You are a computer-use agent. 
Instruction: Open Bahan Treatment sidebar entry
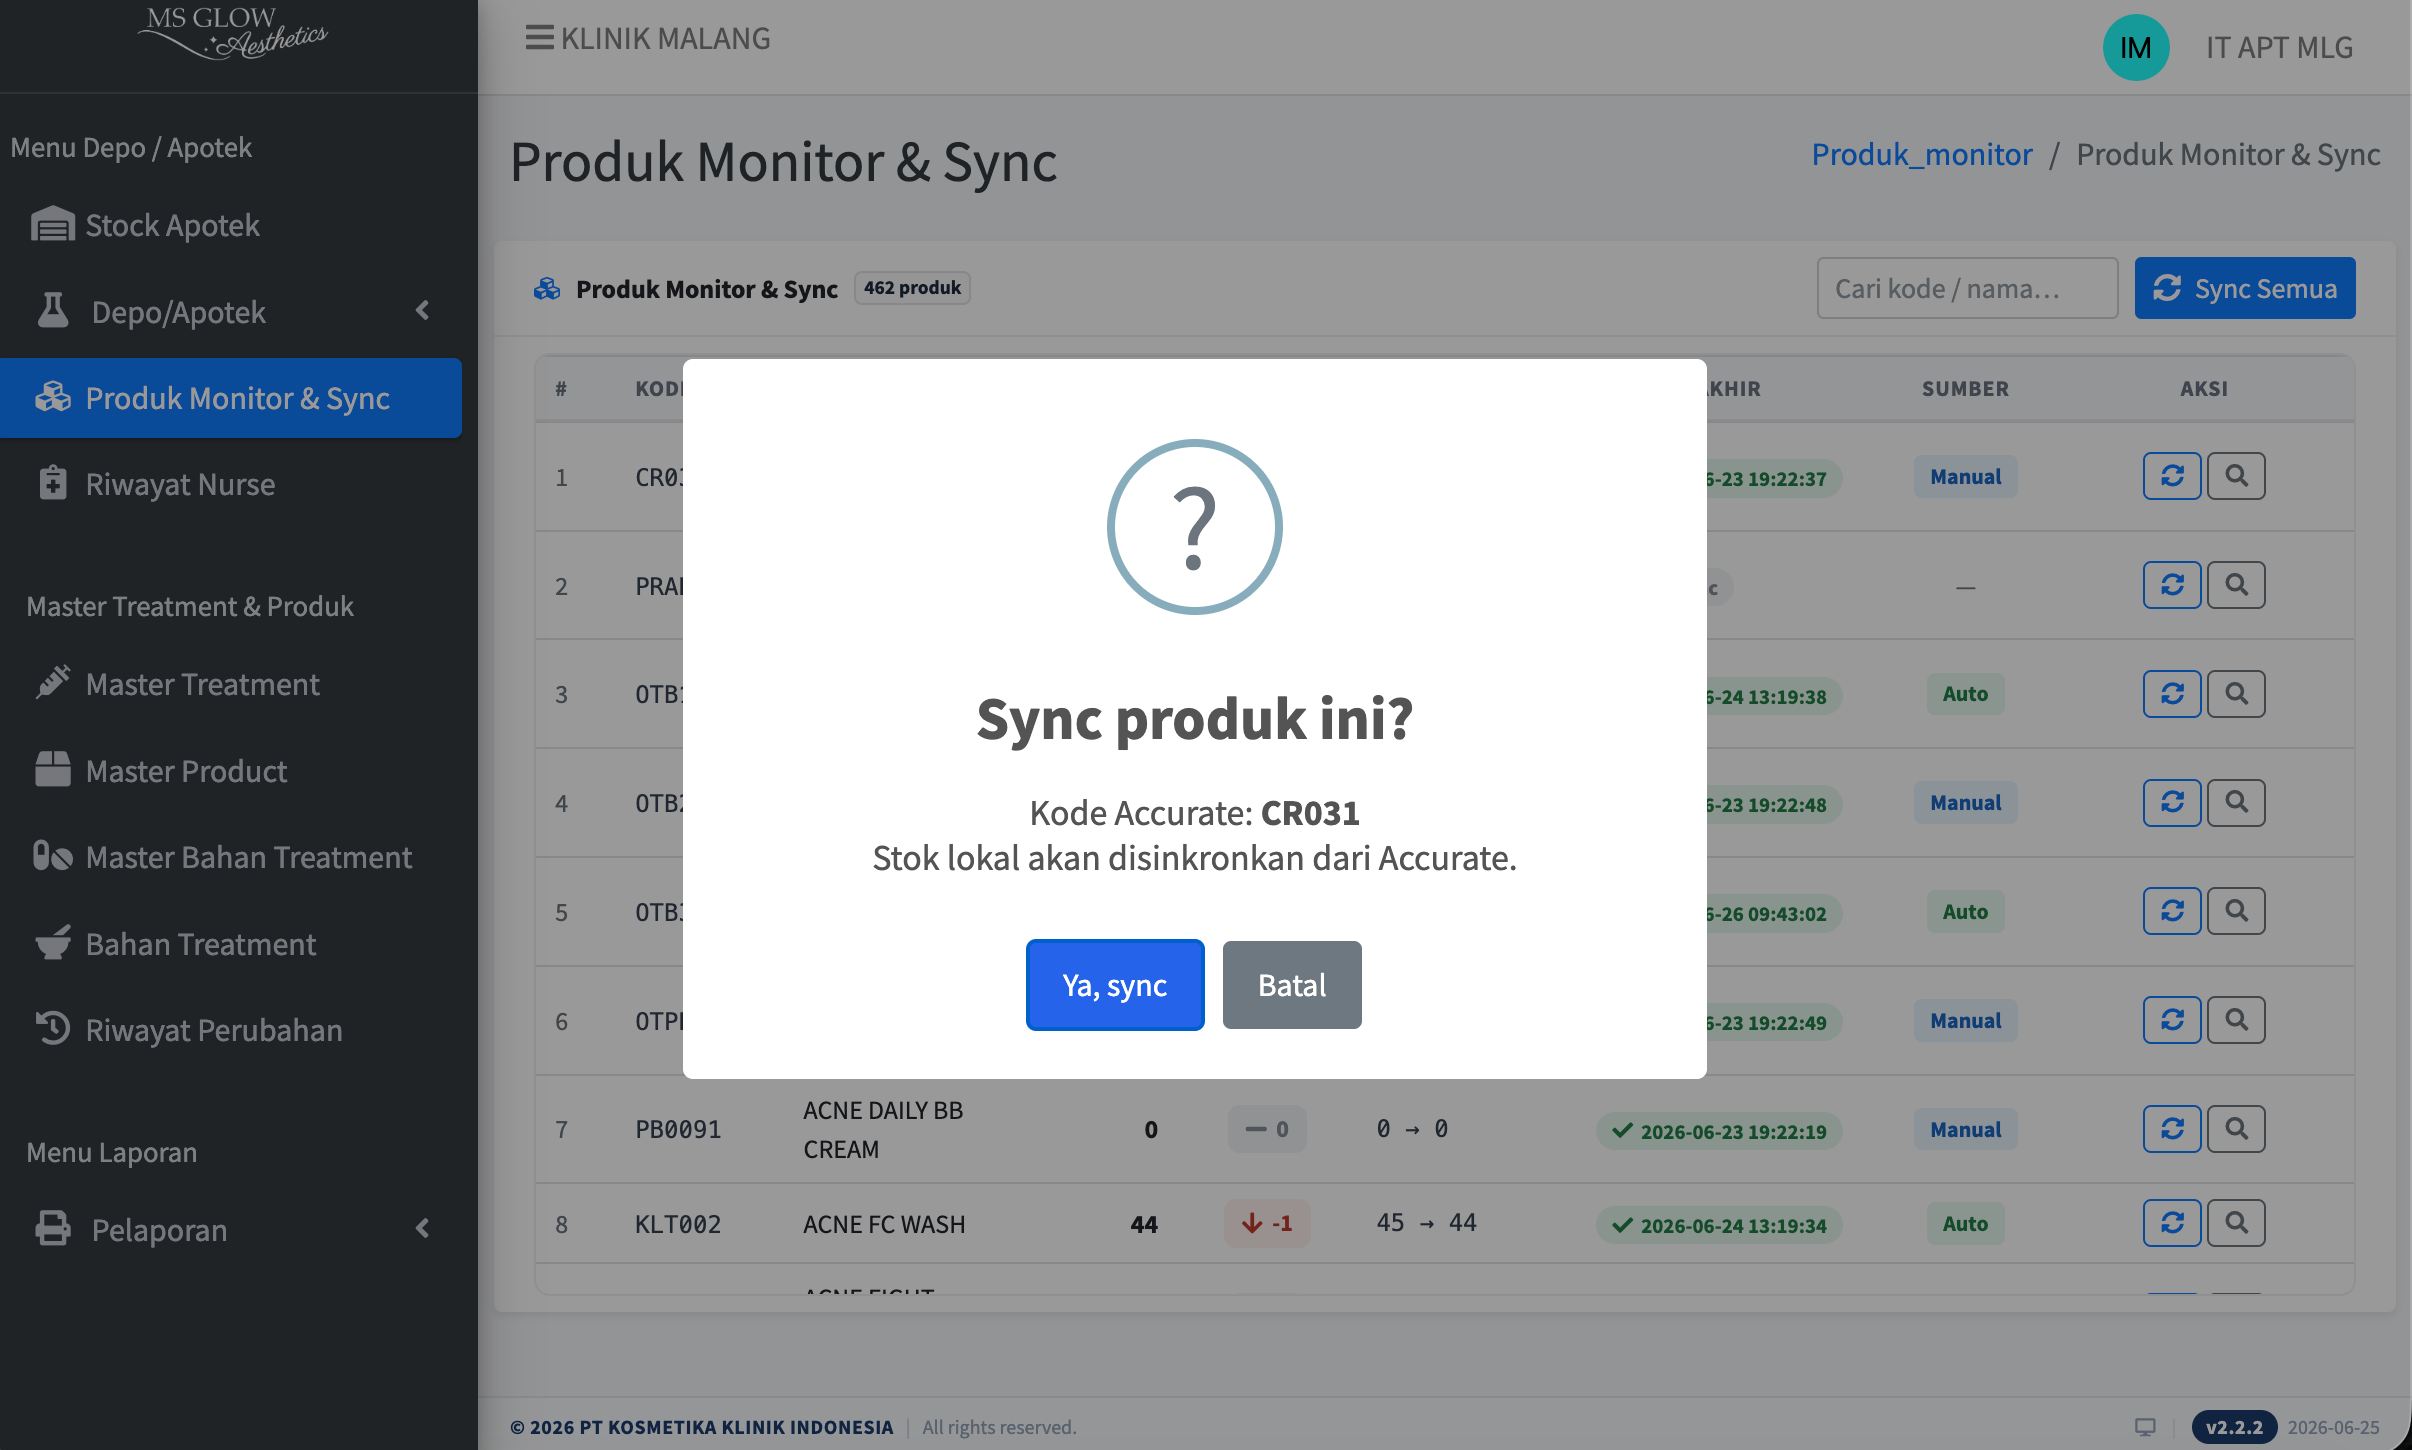point(230,944)
